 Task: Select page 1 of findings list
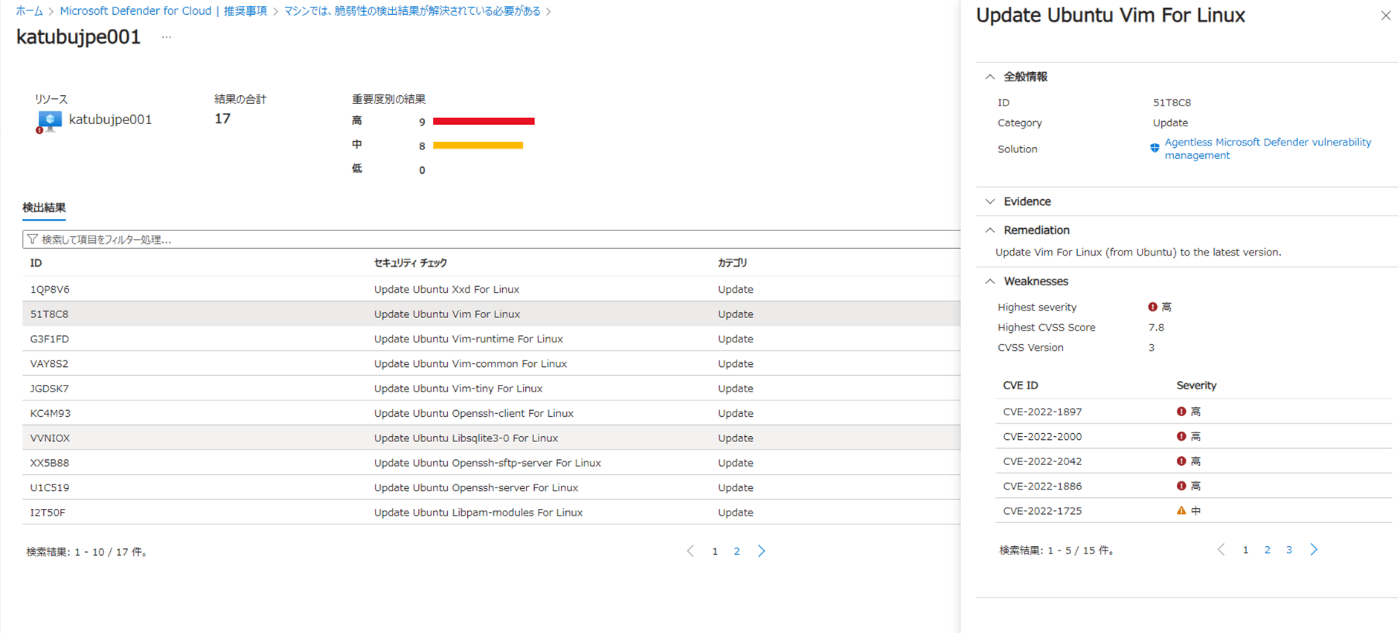[715, 551]
